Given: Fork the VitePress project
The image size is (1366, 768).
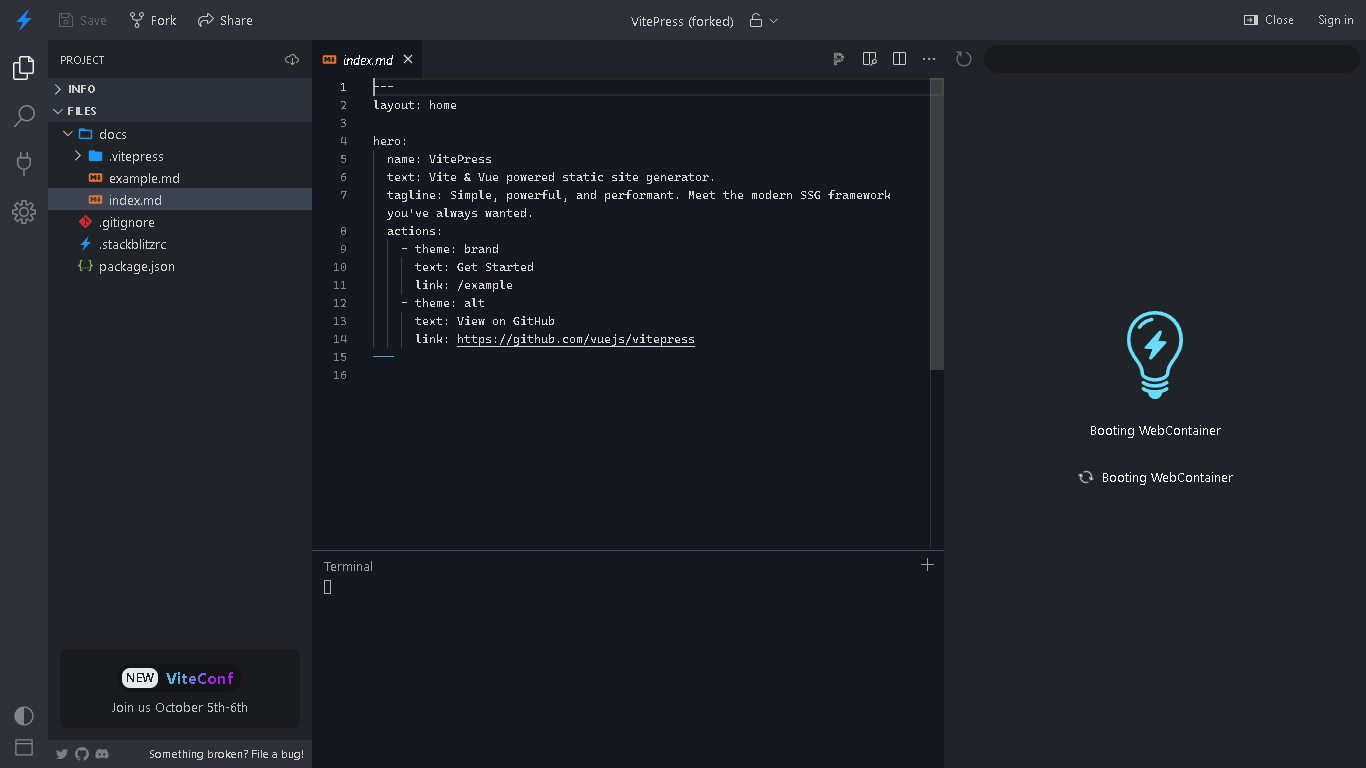Looking at the screenshot, I should [152, 20].
